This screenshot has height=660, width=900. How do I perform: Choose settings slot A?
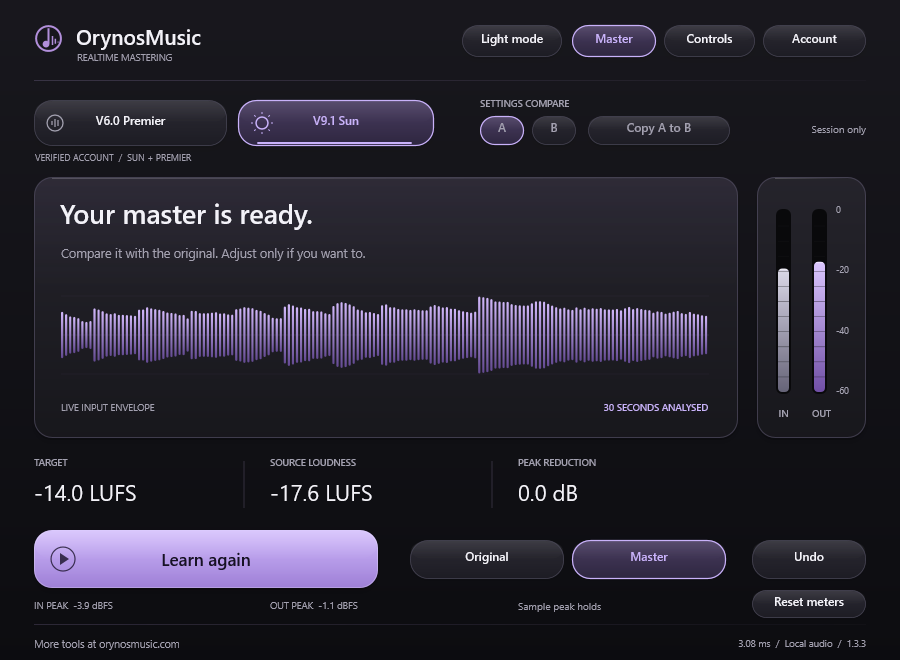pos(502,130)
